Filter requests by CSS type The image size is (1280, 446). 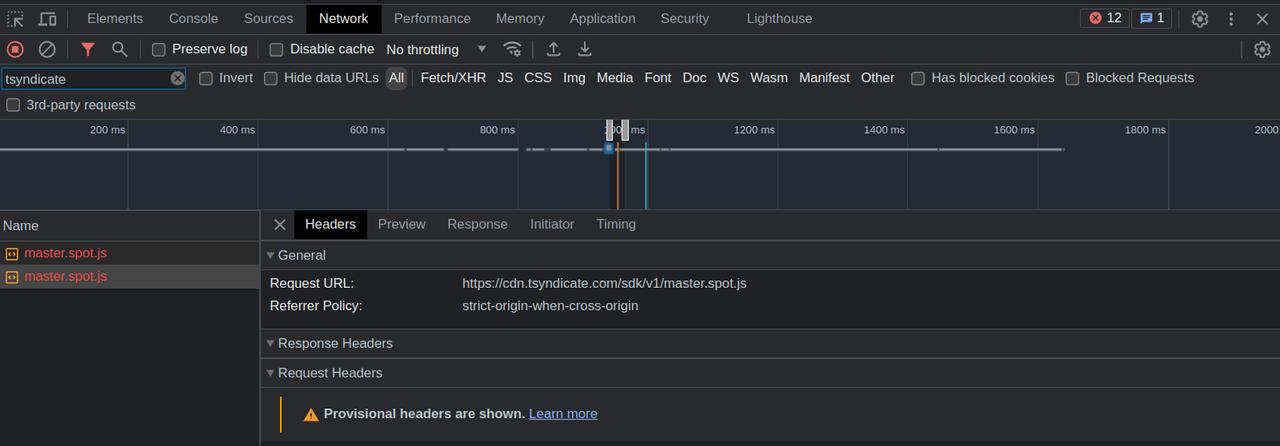(x=538, y=78)
